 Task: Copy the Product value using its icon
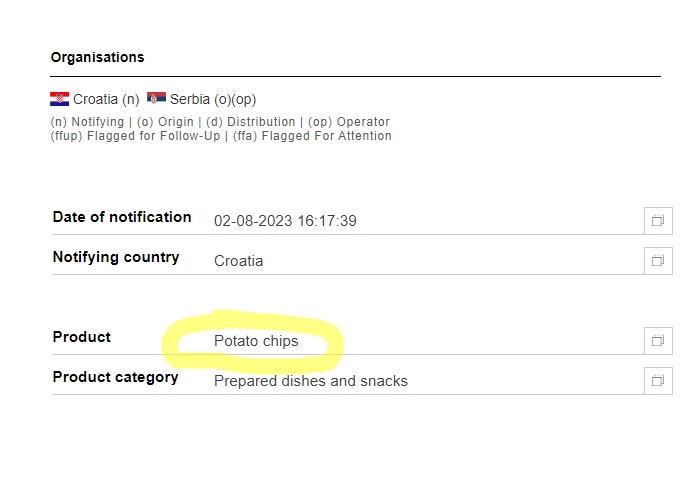(x=658, y=340)
